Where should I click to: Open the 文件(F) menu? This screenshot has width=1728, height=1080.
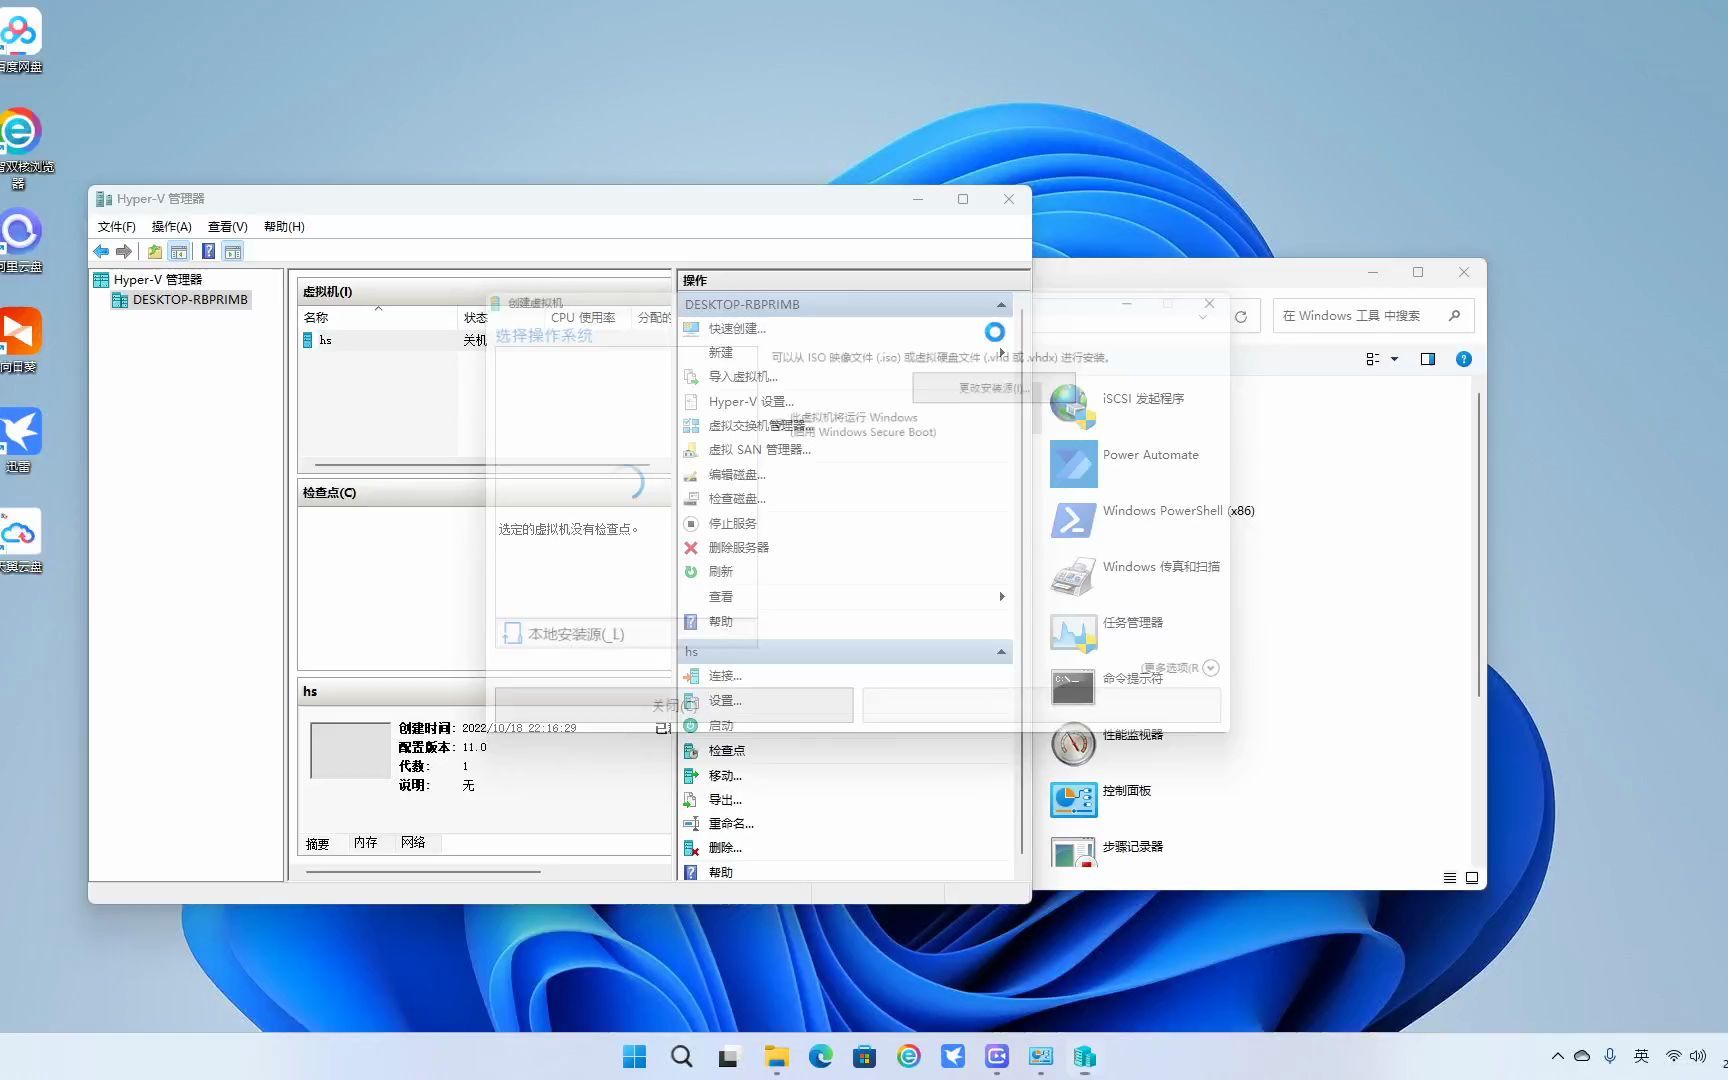coord(117,227)
